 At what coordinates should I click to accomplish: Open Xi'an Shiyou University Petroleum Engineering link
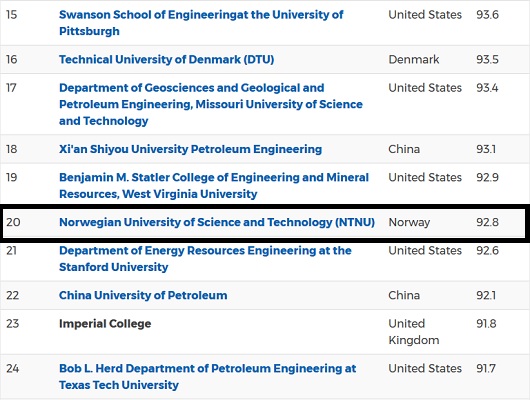point(190,149)
